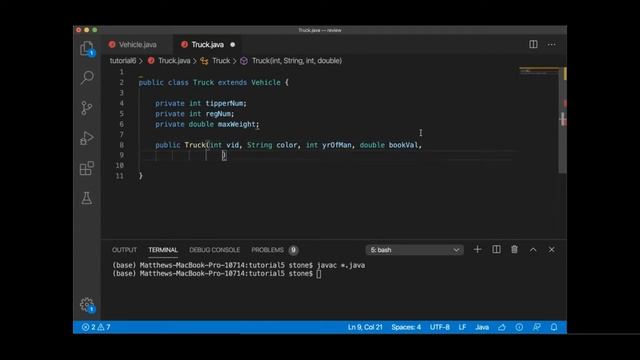Kill terminal with the trash icon
Image resolution: width=640 pixels, height=360 pixels.
[514, 249]
